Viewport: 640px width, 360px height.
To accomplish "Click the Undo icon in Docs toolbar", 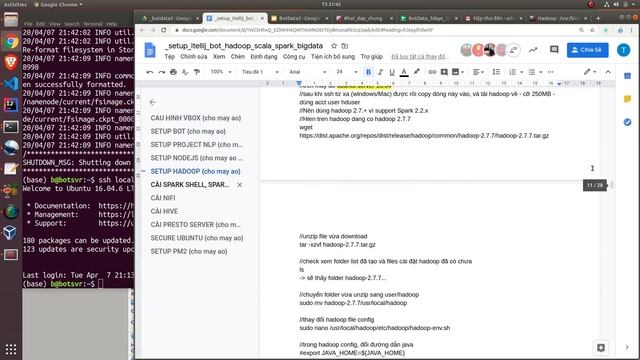I will [x=150, y=72].
